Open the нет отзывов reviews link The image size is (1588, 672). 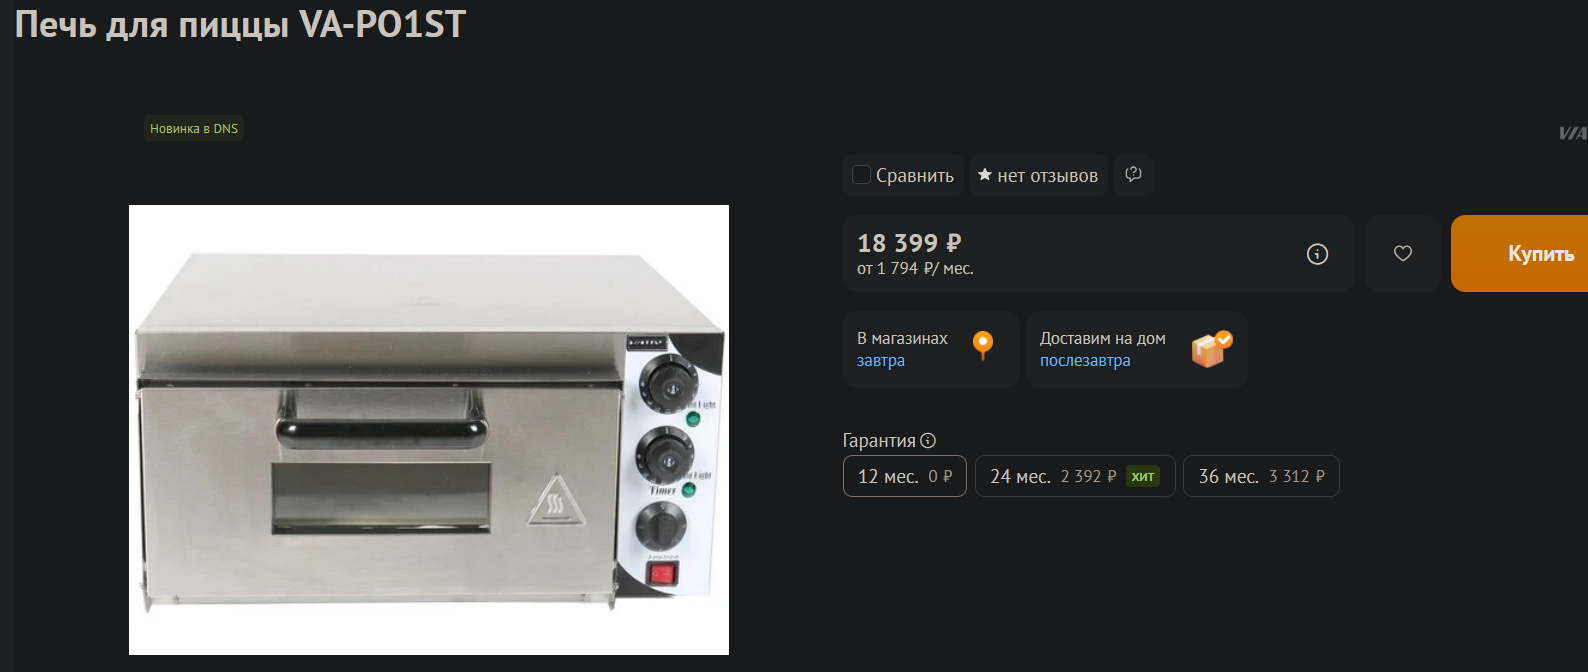(1047, 175)
